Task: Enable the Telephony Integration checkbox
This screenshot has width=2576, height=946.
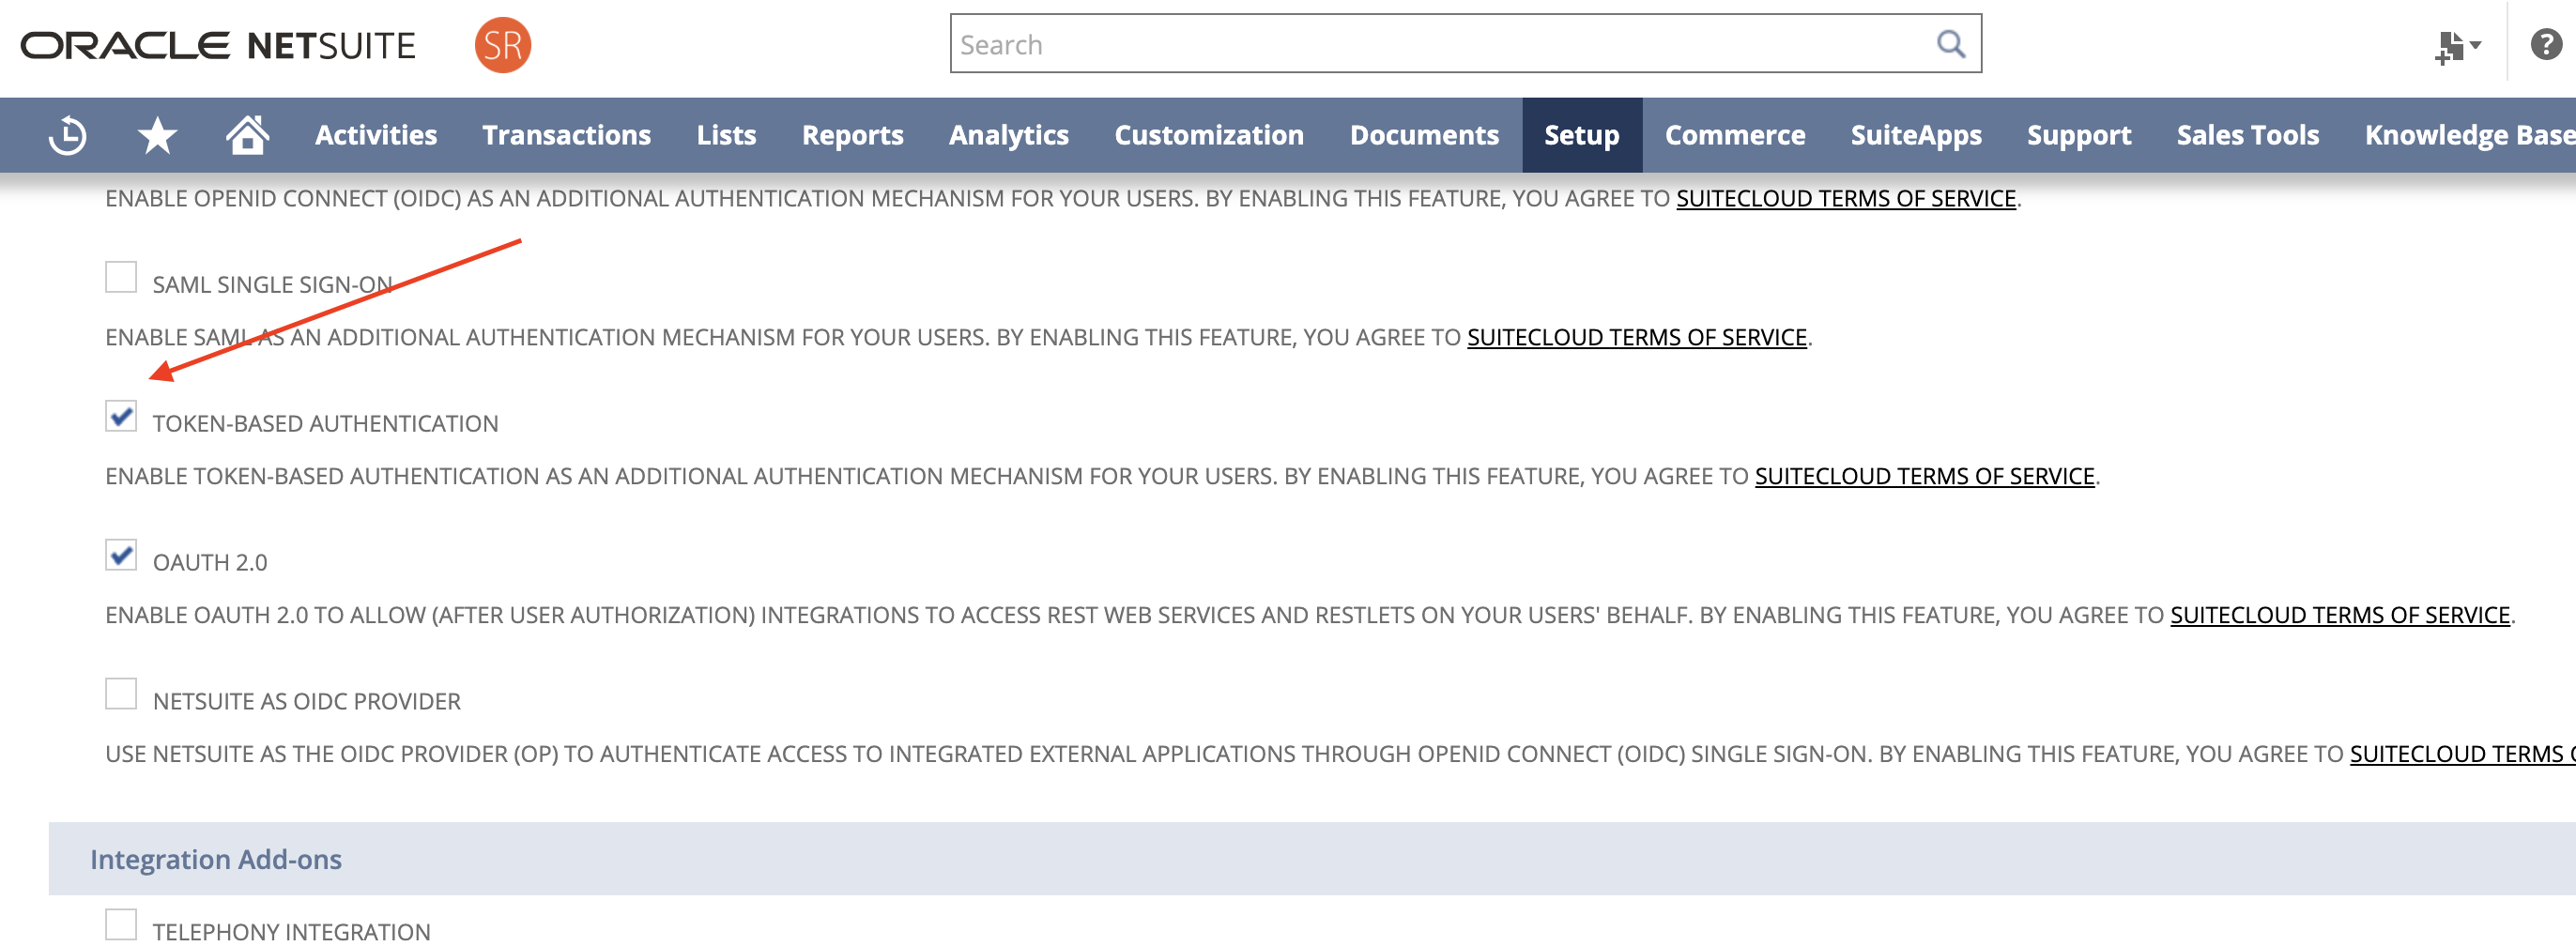Action: 121,925
